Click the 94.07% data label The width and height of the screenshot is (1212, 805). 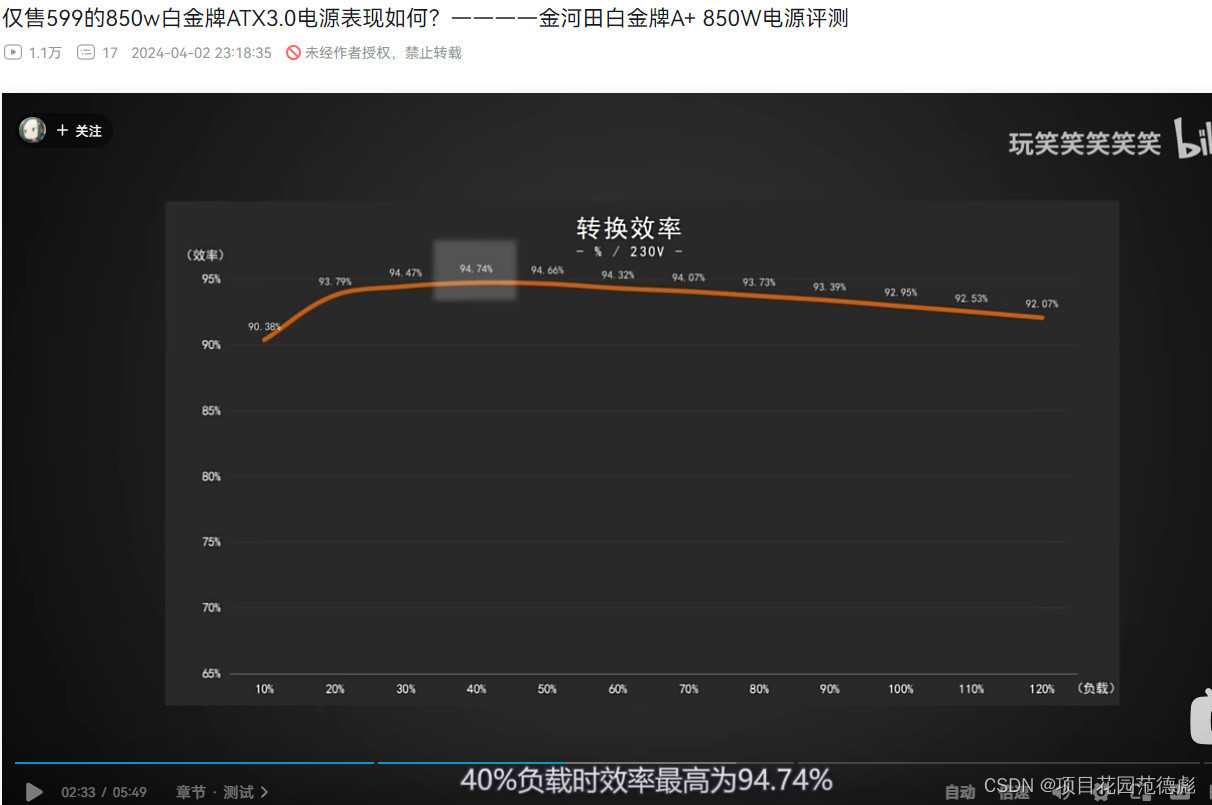pos(688,277)
